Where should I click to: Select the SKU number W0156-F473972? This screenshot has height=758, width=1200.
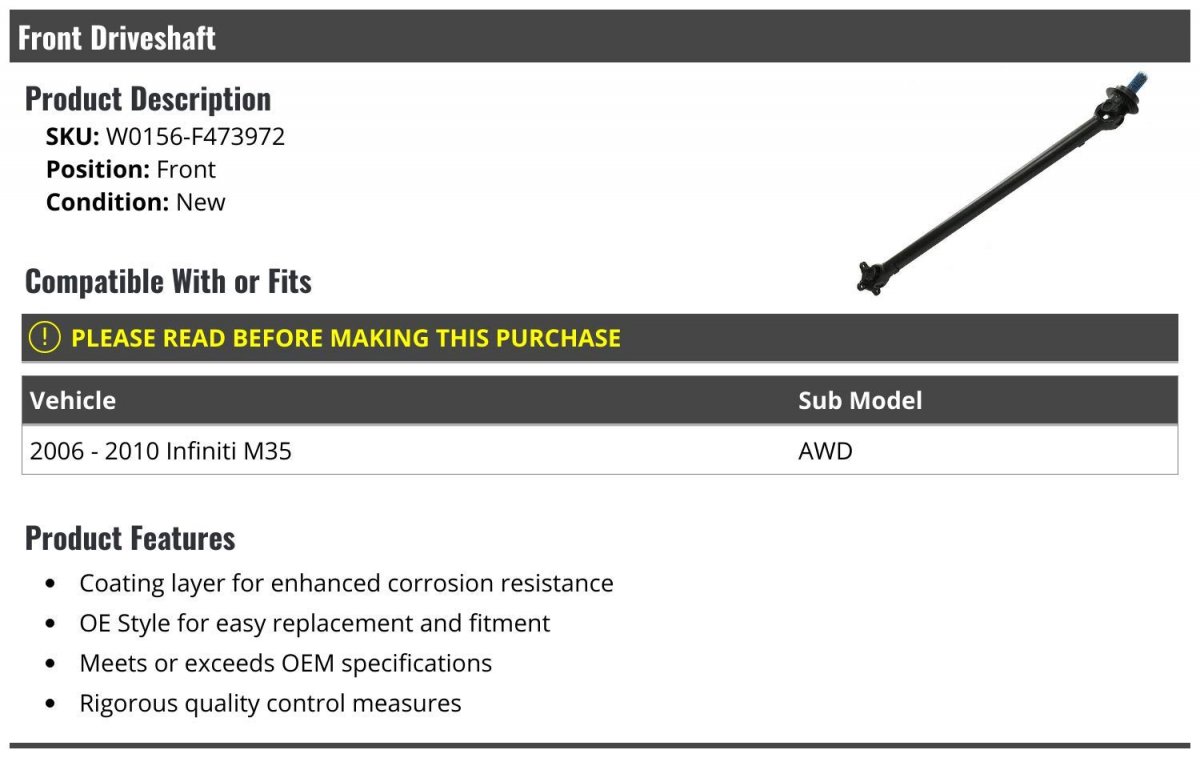[x=195, y=137]
